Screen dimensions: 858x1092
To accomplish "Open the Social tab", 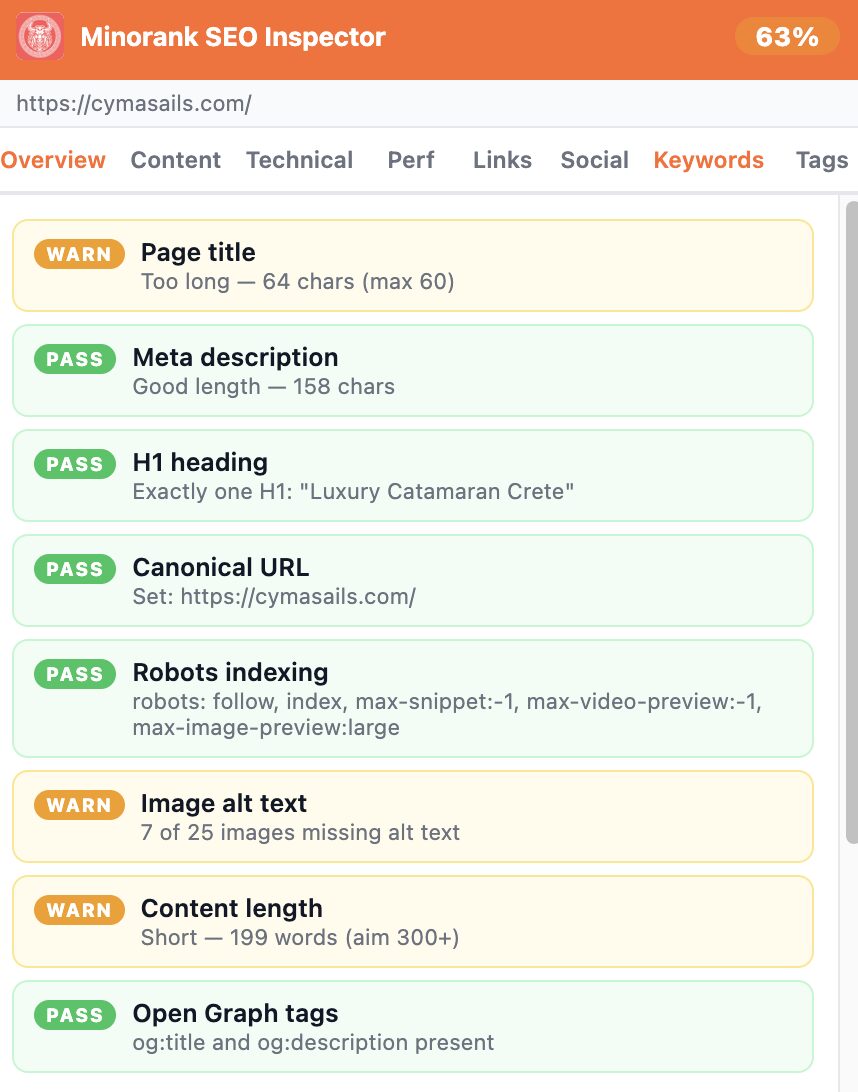I will [x=595, y=159].
